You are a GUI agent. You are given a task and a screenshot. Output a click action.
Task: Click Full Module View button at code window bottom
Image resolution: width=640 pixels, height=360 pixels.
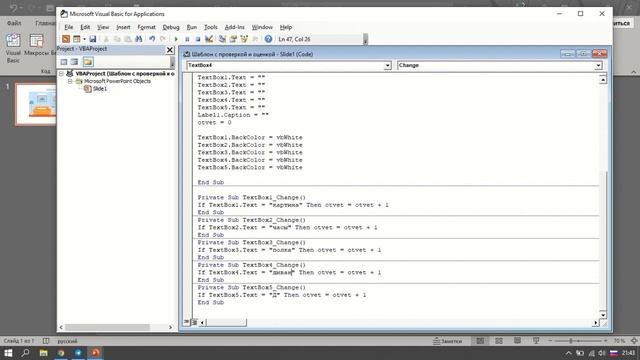click(194, 322)
